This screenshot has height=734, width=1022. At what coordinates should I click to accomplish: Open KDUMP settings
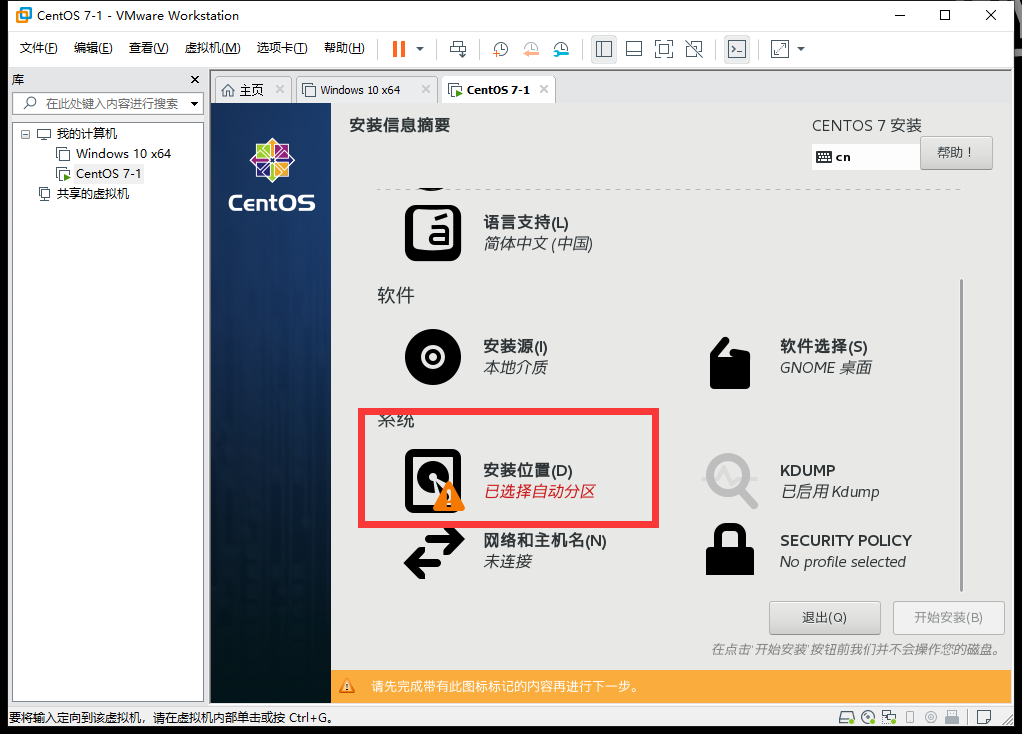point(792,480)
